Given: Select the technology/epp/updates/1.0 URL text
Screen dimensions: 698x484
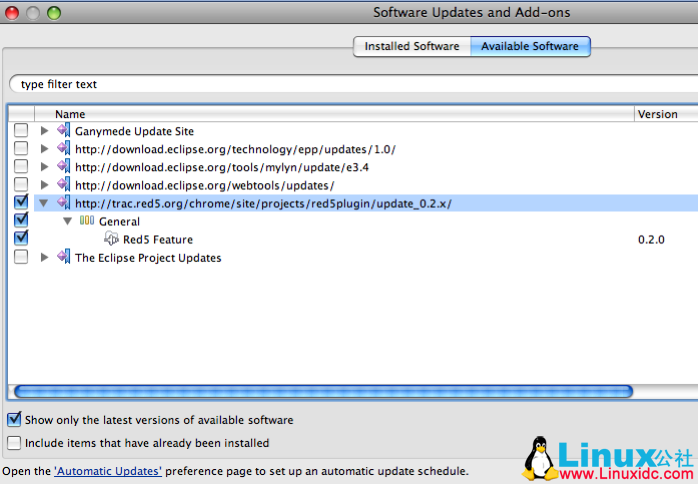Looking at the screenshot, I should 235,149.
